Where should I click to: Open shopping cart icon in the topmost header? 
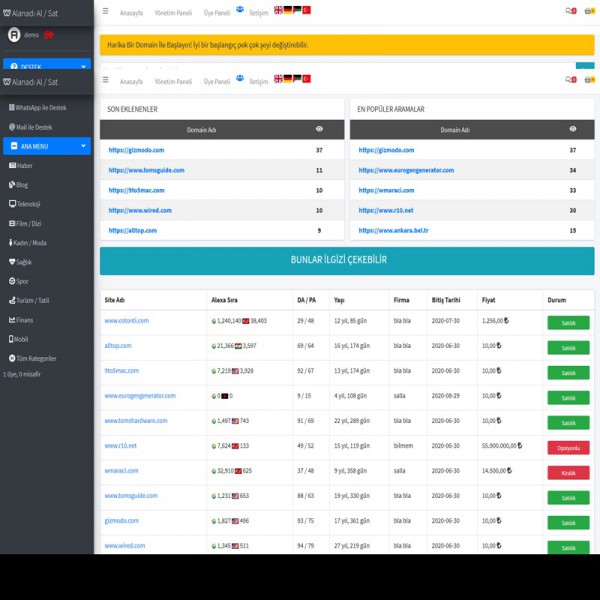589,11
